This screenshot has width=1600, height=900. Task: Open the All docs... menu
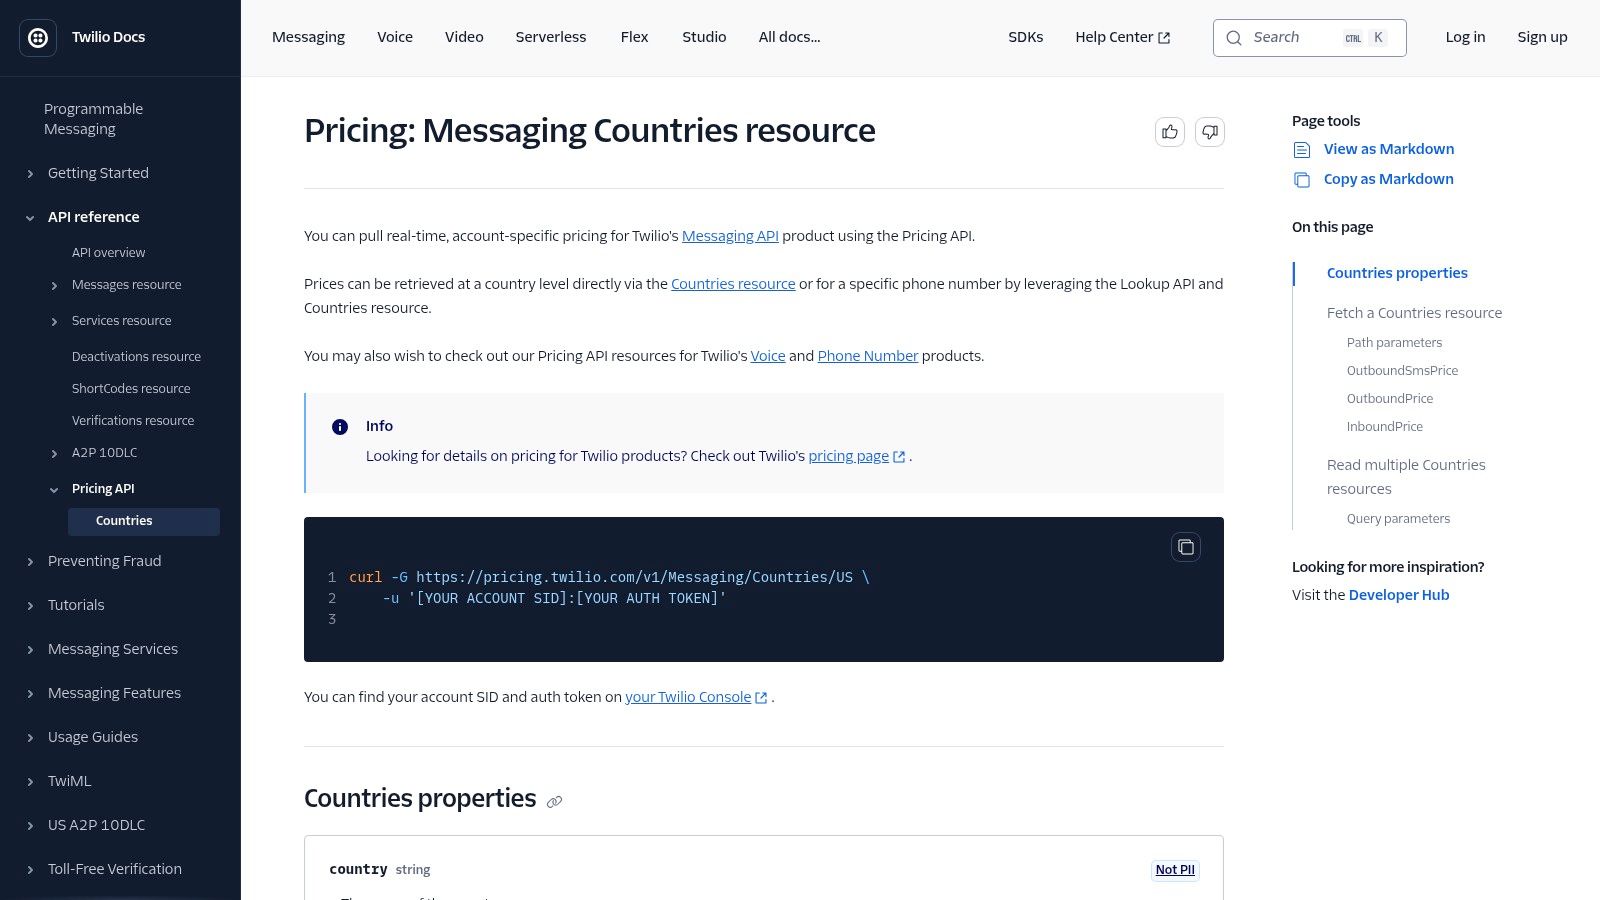[789, 37]
